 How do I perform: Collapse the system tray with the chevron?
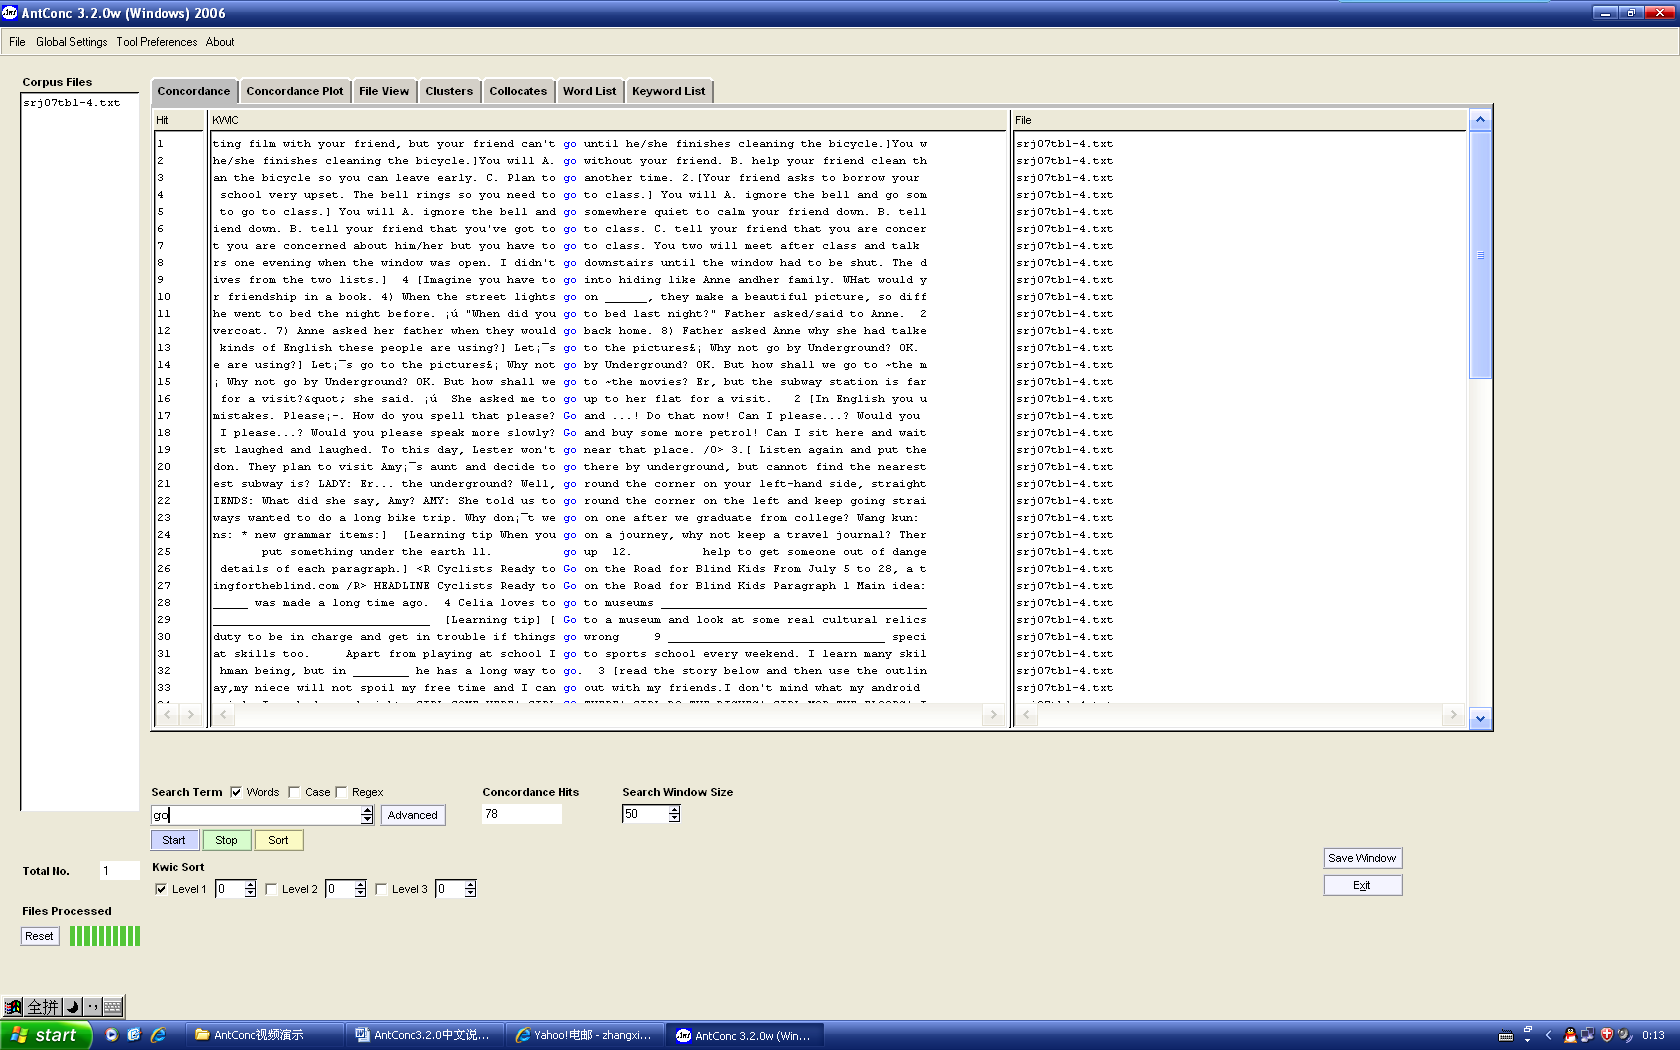(1548, 1034)
